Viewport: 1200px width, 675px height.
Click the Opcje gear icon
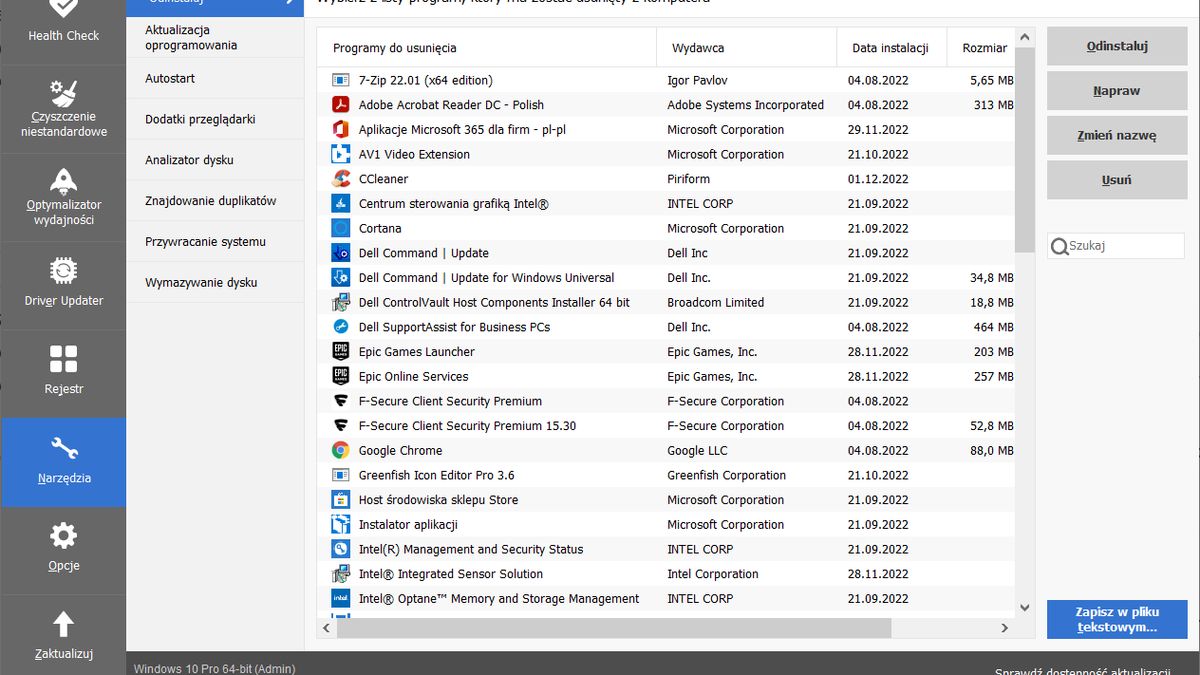[x=62, y=537]
